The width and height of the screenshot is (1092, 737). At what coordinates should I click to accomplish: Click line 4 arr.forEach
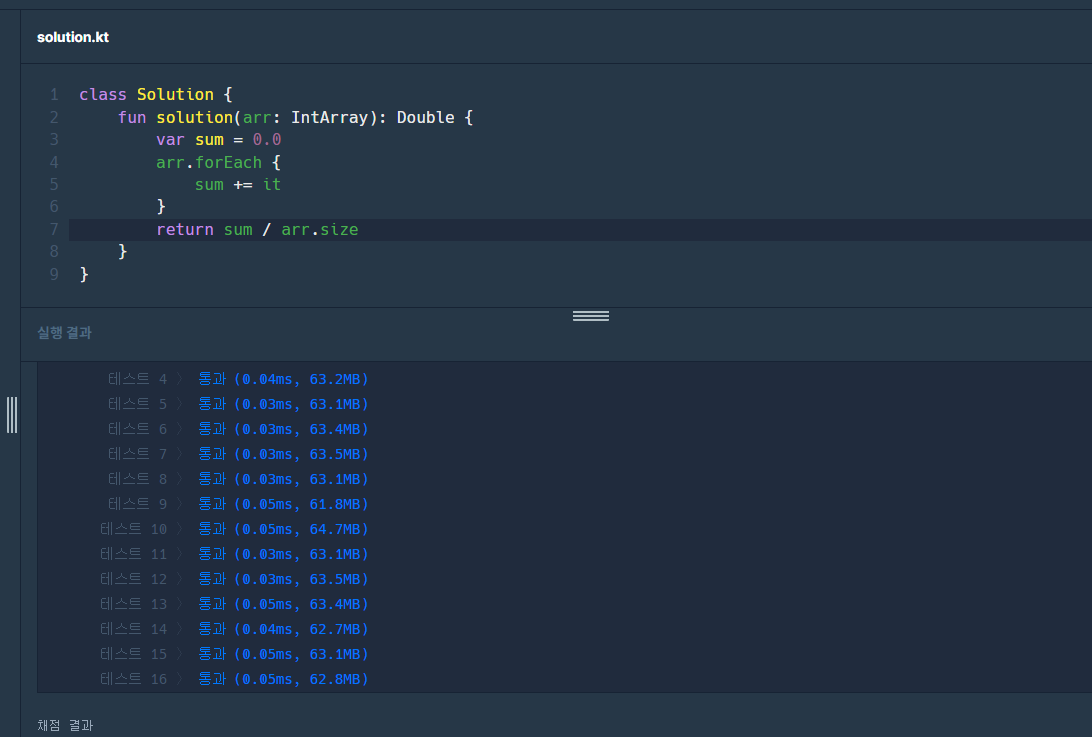point(218,162)
